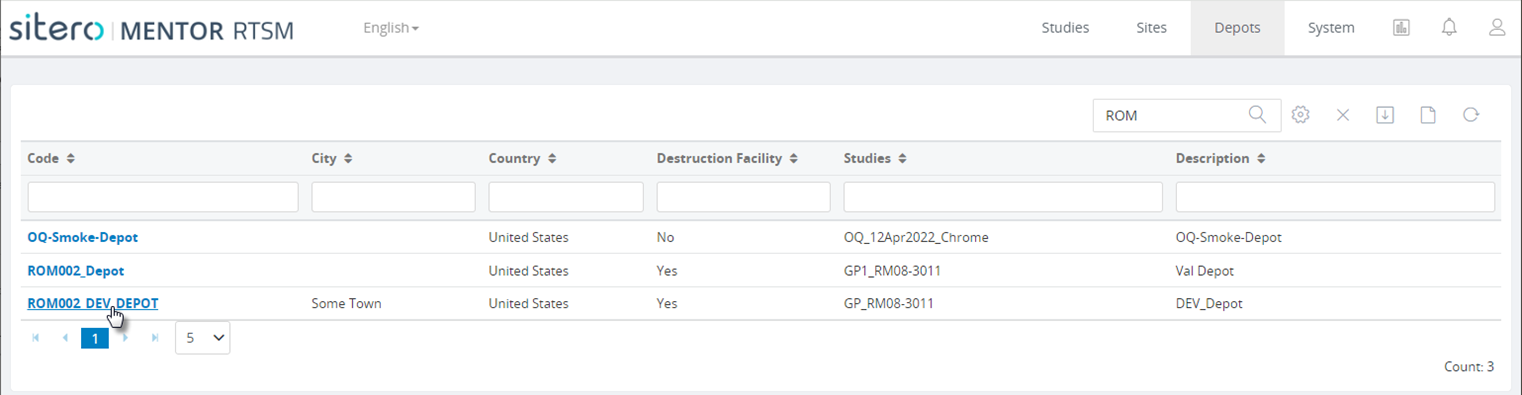Click the Description column filter field

(x=1335, y=197)
